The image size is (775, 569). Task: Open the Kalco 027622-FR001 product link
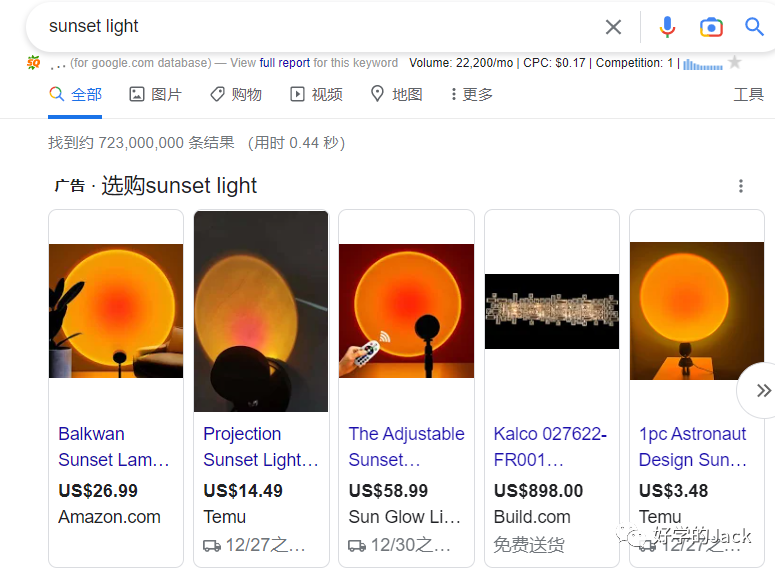tap(549, 447)
